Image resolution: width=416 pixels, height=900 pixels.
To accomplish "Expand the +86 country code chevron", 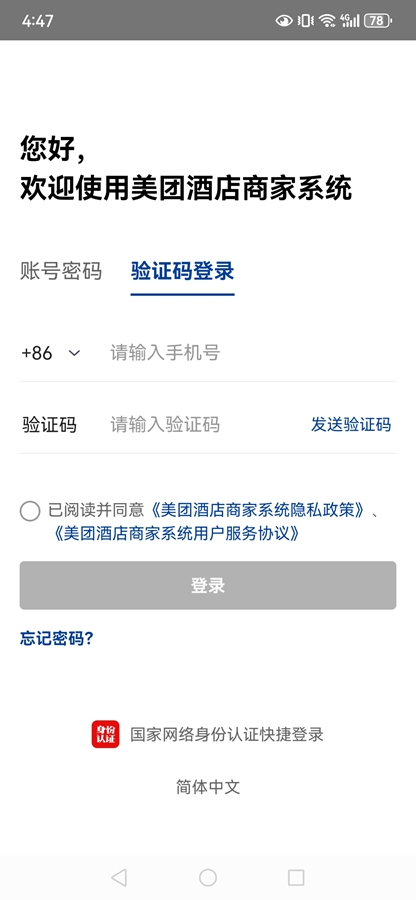I will coord(74,353).
